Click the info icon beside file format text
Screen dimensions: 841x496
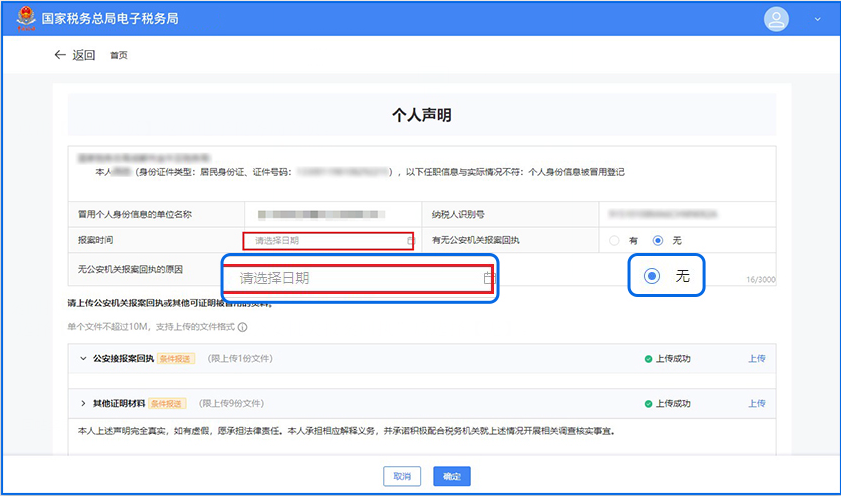(x=243, y=327)
